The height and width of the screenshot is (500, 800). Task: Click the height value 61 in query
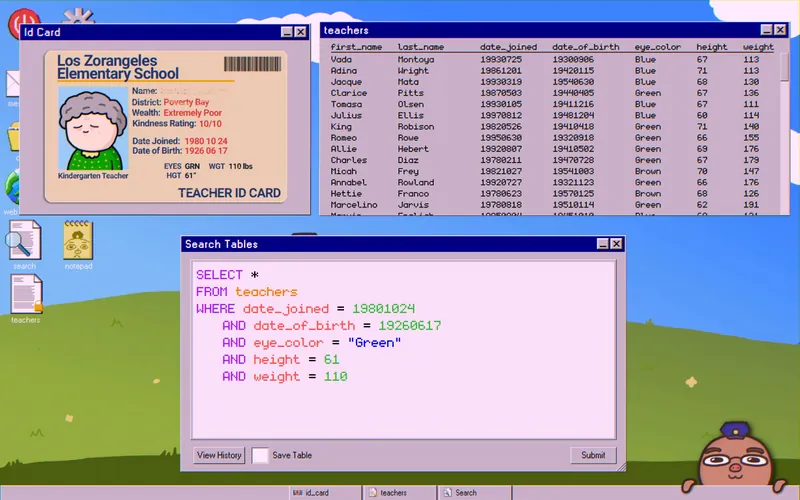coord(332,360)
